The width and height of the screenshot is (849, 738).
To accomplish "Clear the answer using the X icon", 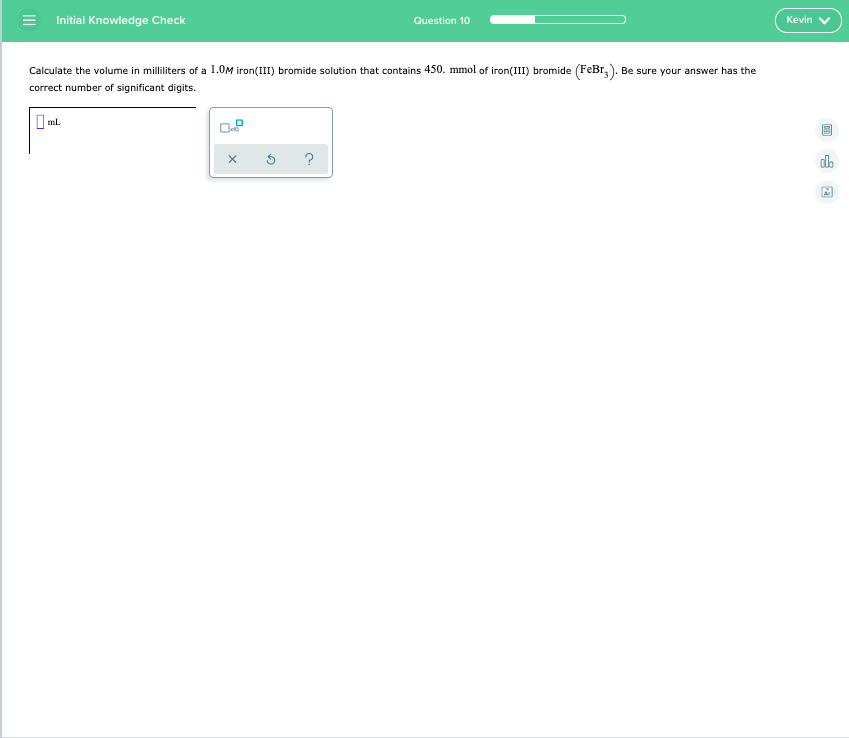I will coord(232,159).
